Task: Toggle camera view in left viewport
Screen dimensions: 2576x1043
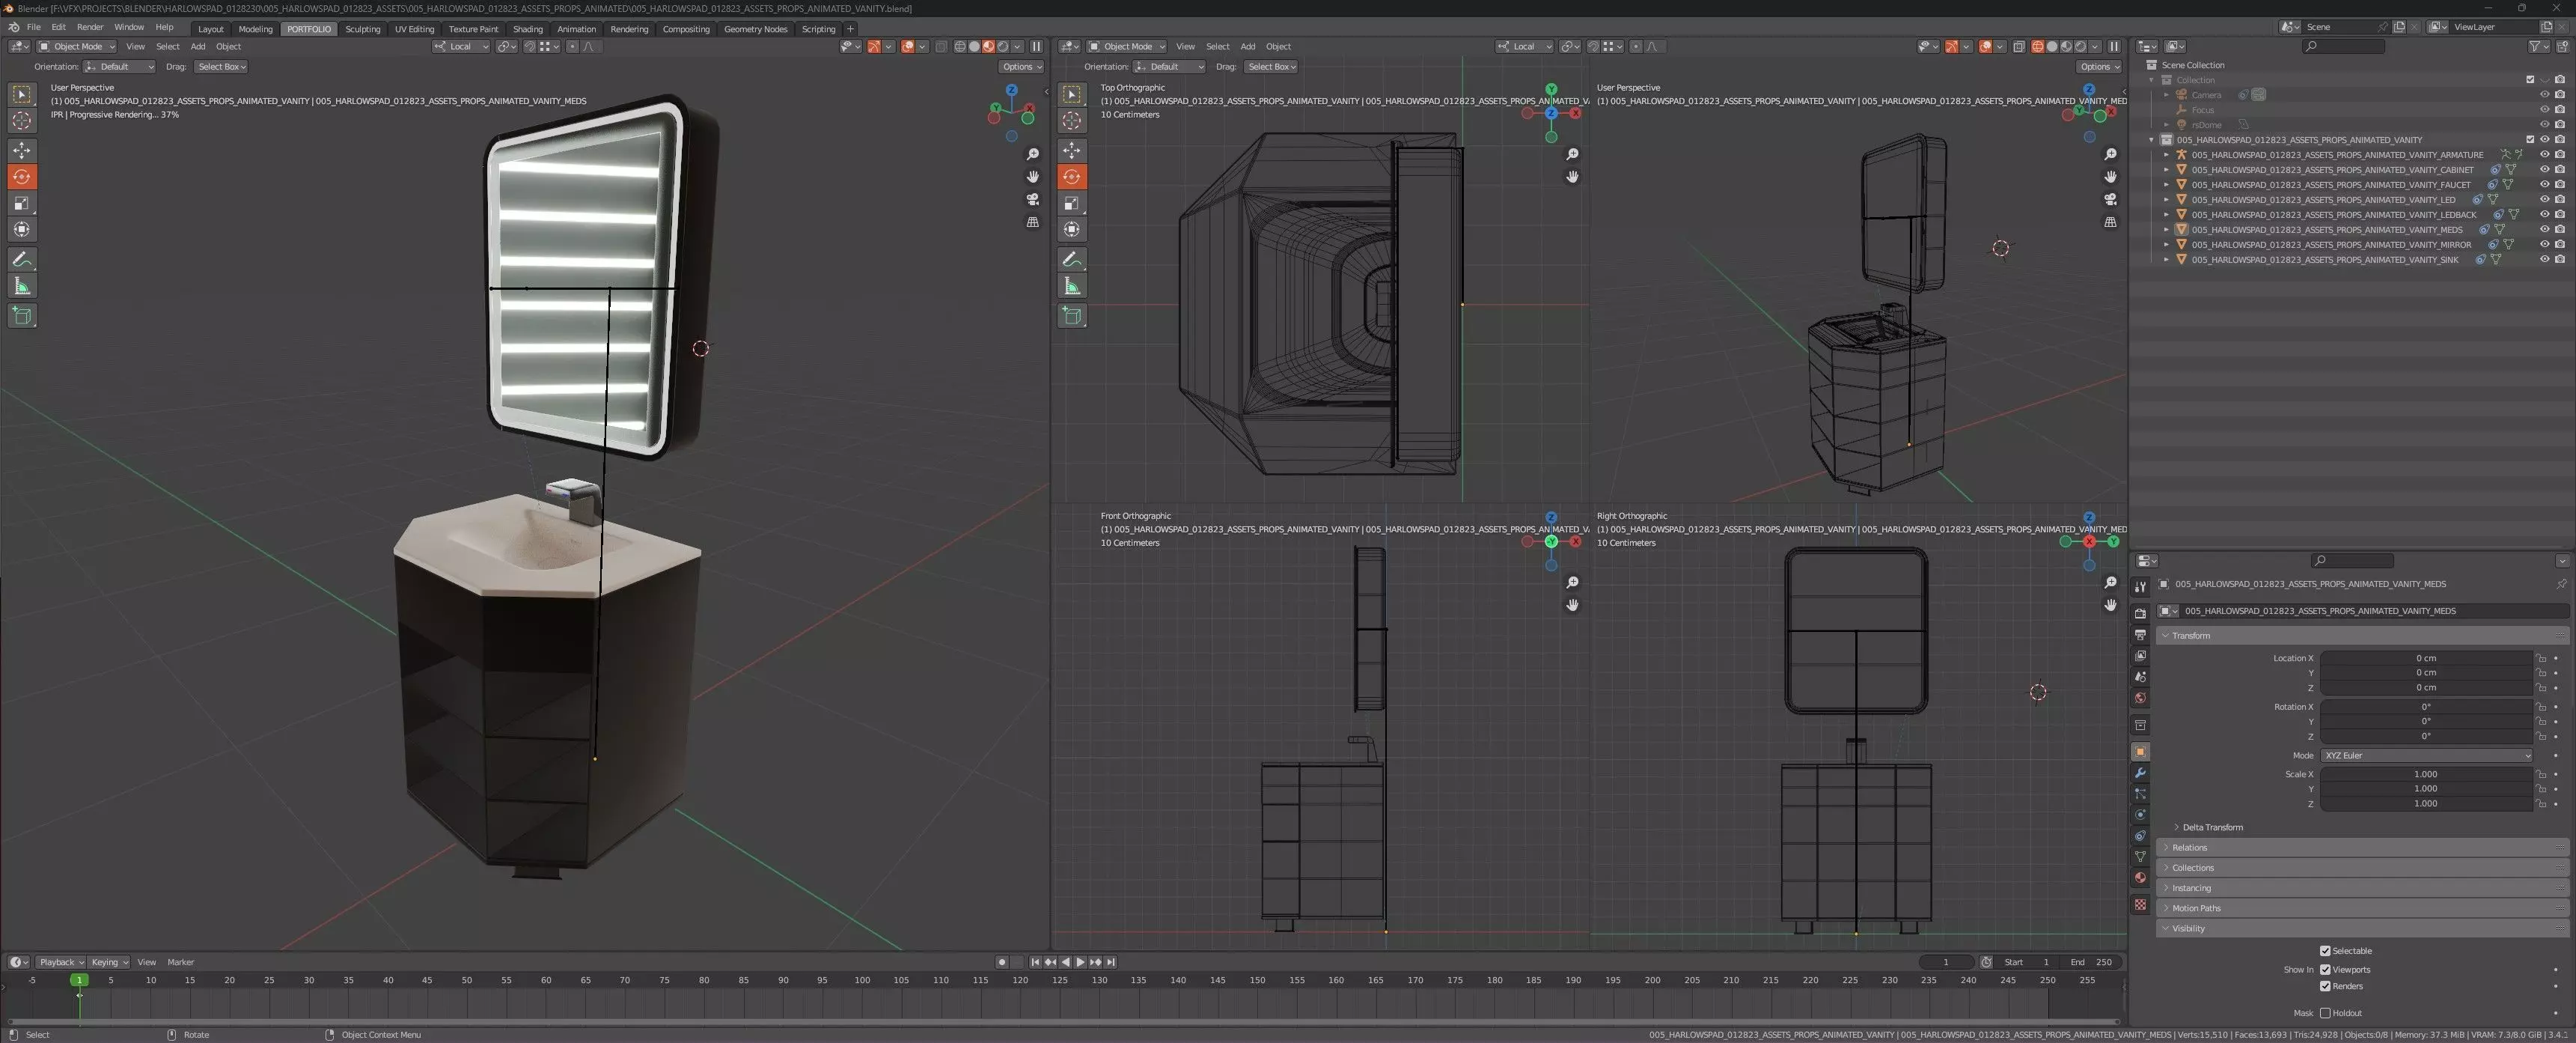Action: tap(1033, 199)
